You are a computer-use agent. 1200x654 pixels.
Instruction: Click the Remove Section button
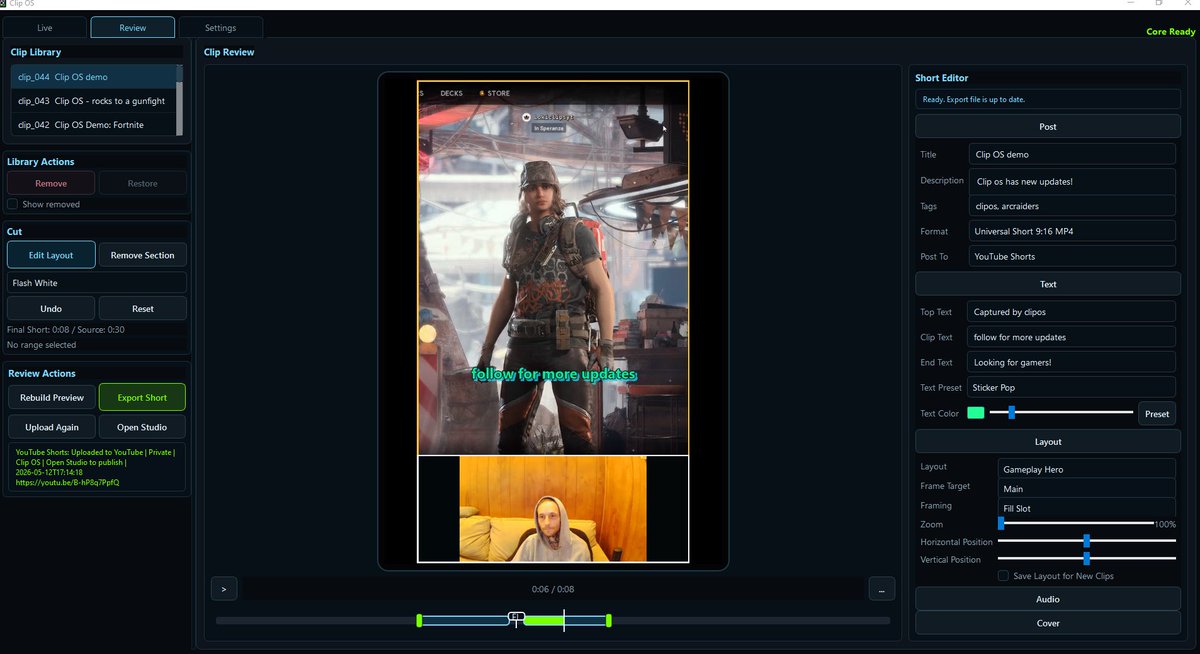pyautogui.click(x=142, y=255)
